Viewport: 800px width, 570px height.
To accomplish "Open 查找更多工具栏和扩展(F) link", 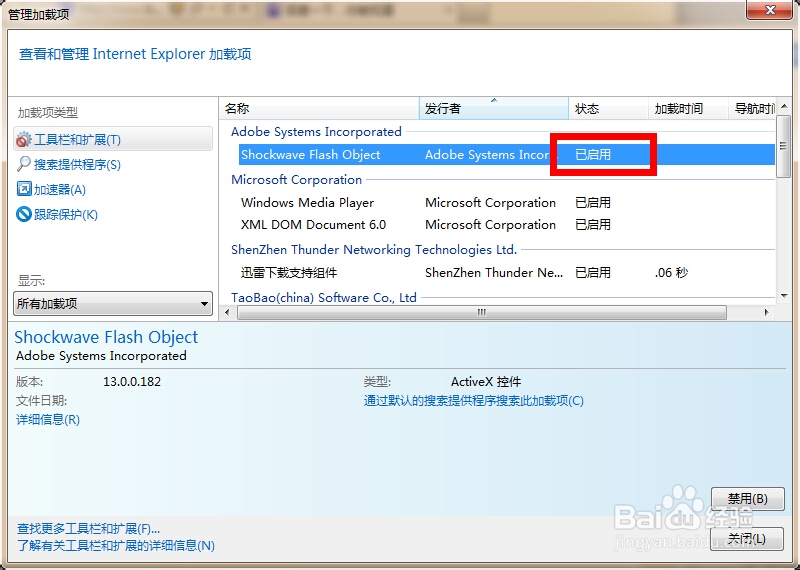I will [x=88, y=529].
